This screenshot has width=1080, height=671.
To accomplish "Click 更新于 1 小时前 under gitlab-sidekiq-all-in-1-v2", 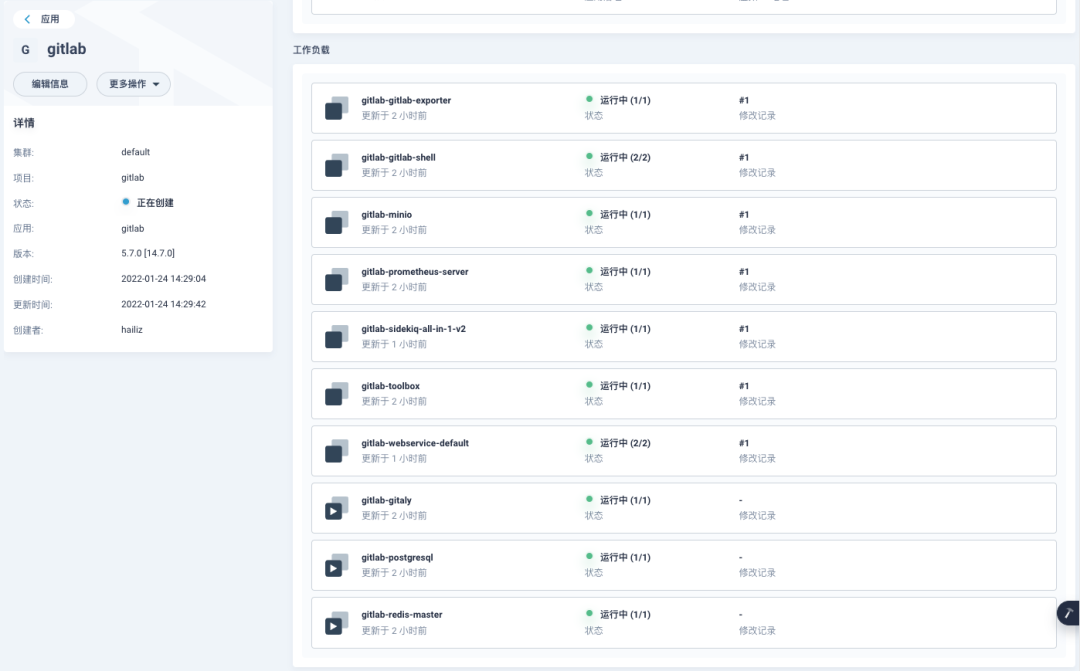I will pyautogui.click(x=394, y=344).
